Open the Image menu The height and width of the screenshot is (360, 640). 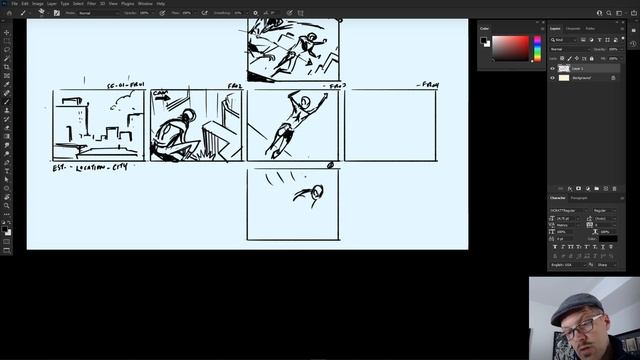[38, 4]
